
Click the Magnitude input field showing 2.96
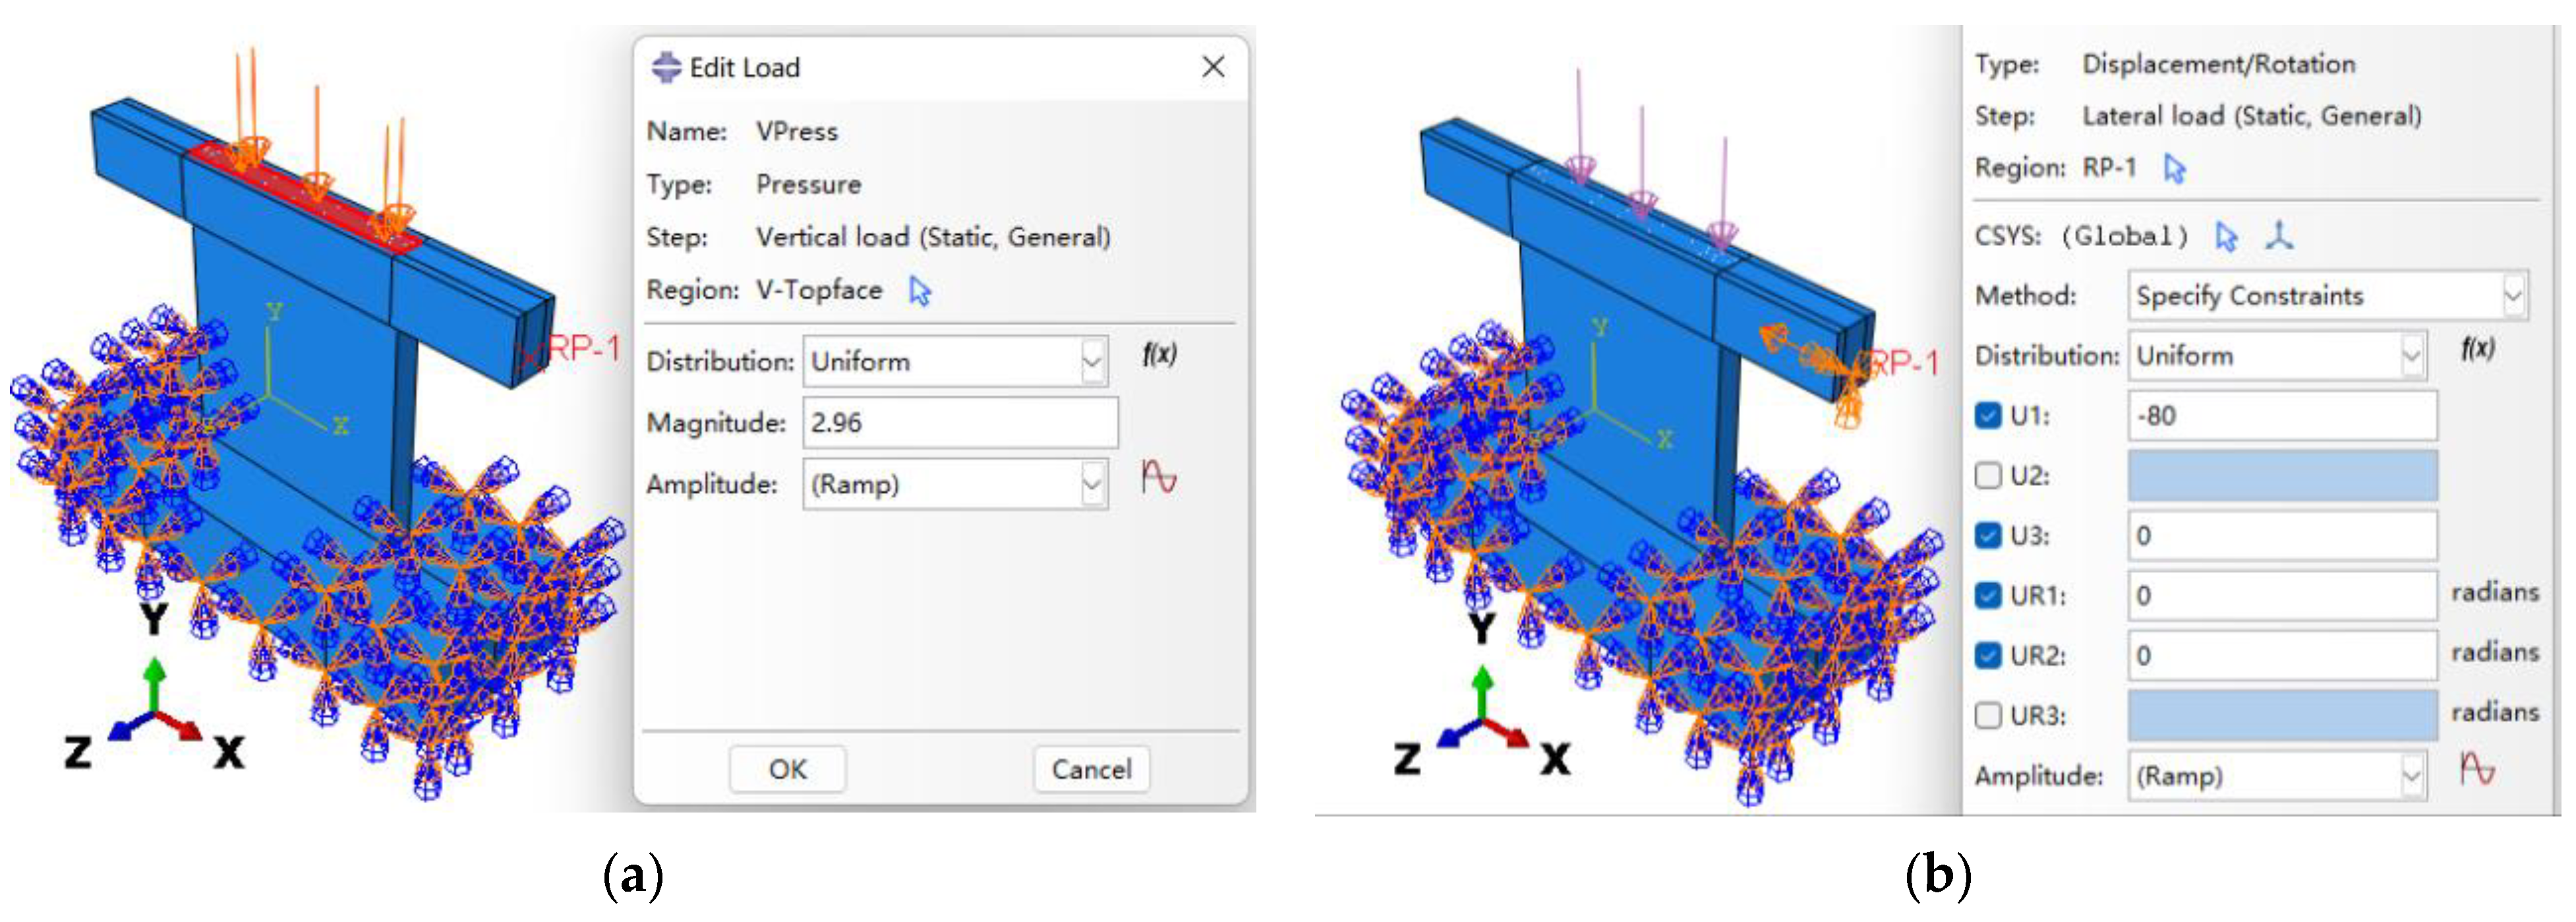(959, 423)
